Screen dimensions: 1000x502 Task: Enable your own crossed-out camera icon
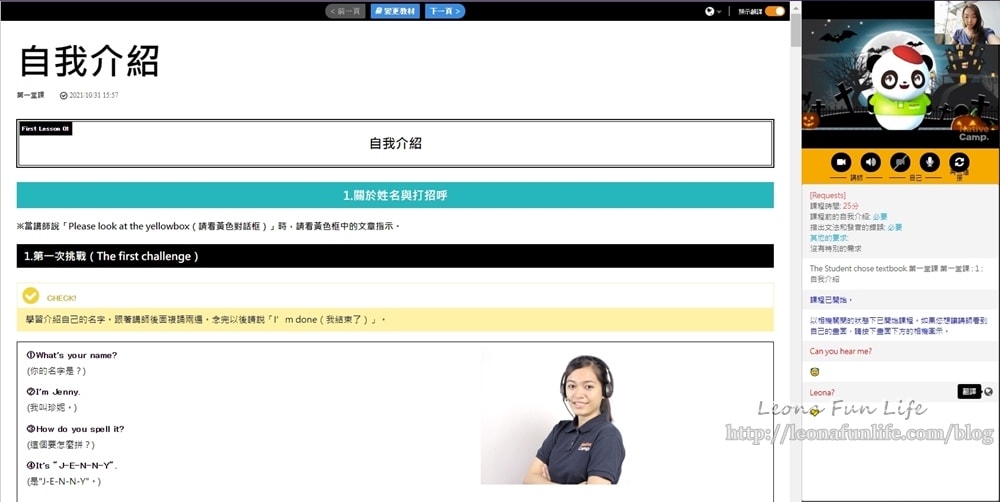(x=900, y=162)
